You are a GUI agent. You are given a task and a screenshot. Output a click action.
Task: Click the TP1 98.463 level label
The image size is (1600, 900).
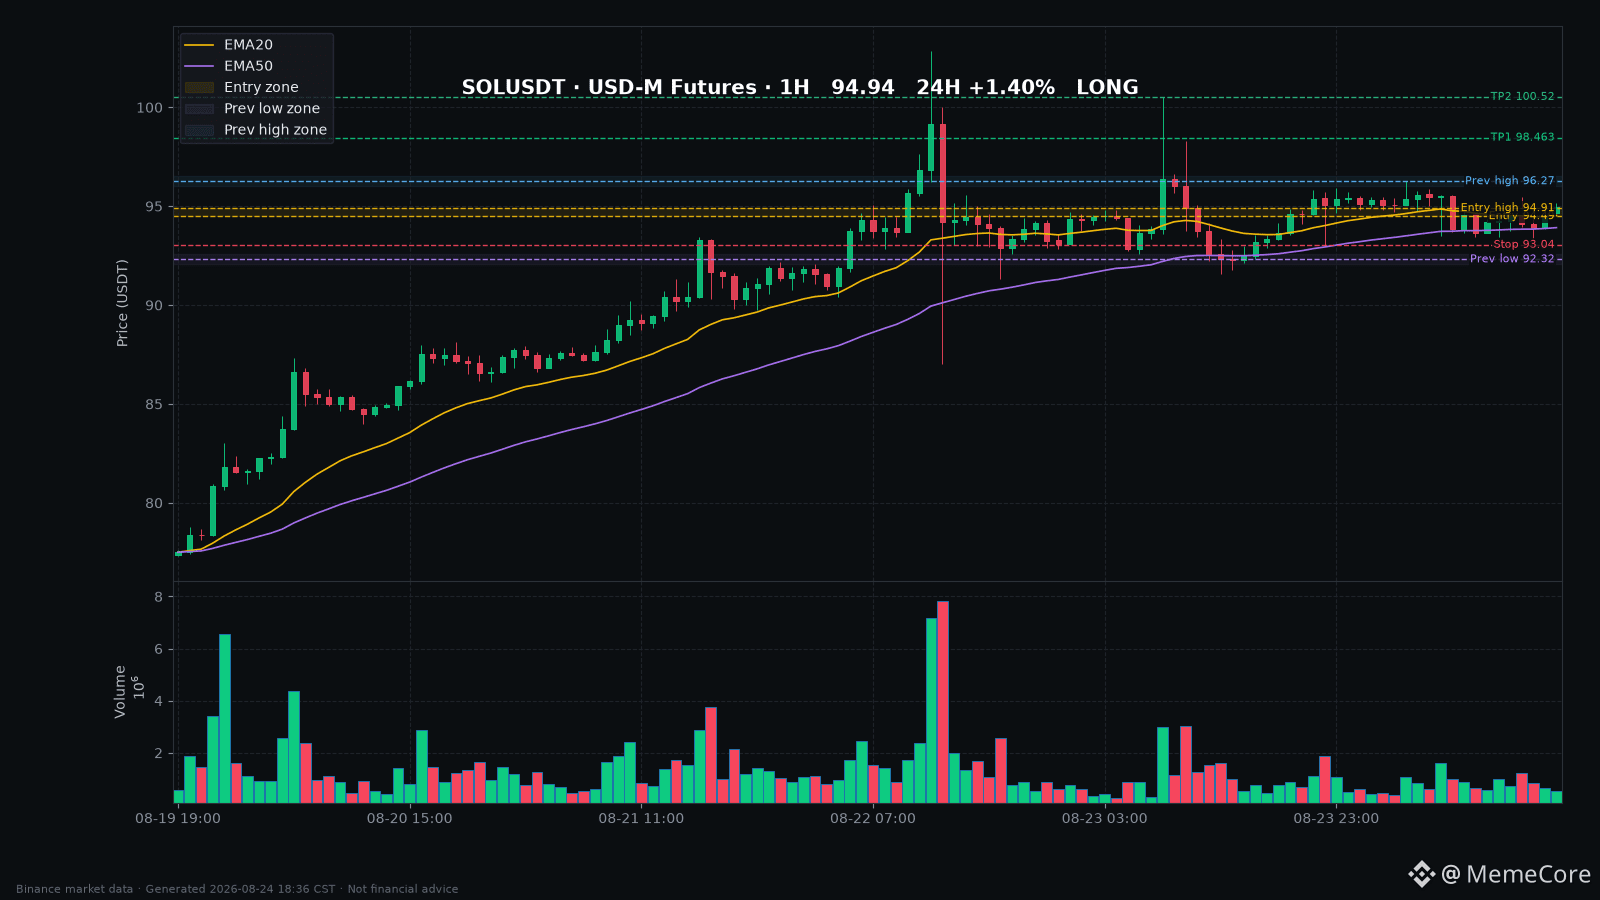pos(1522,138)
